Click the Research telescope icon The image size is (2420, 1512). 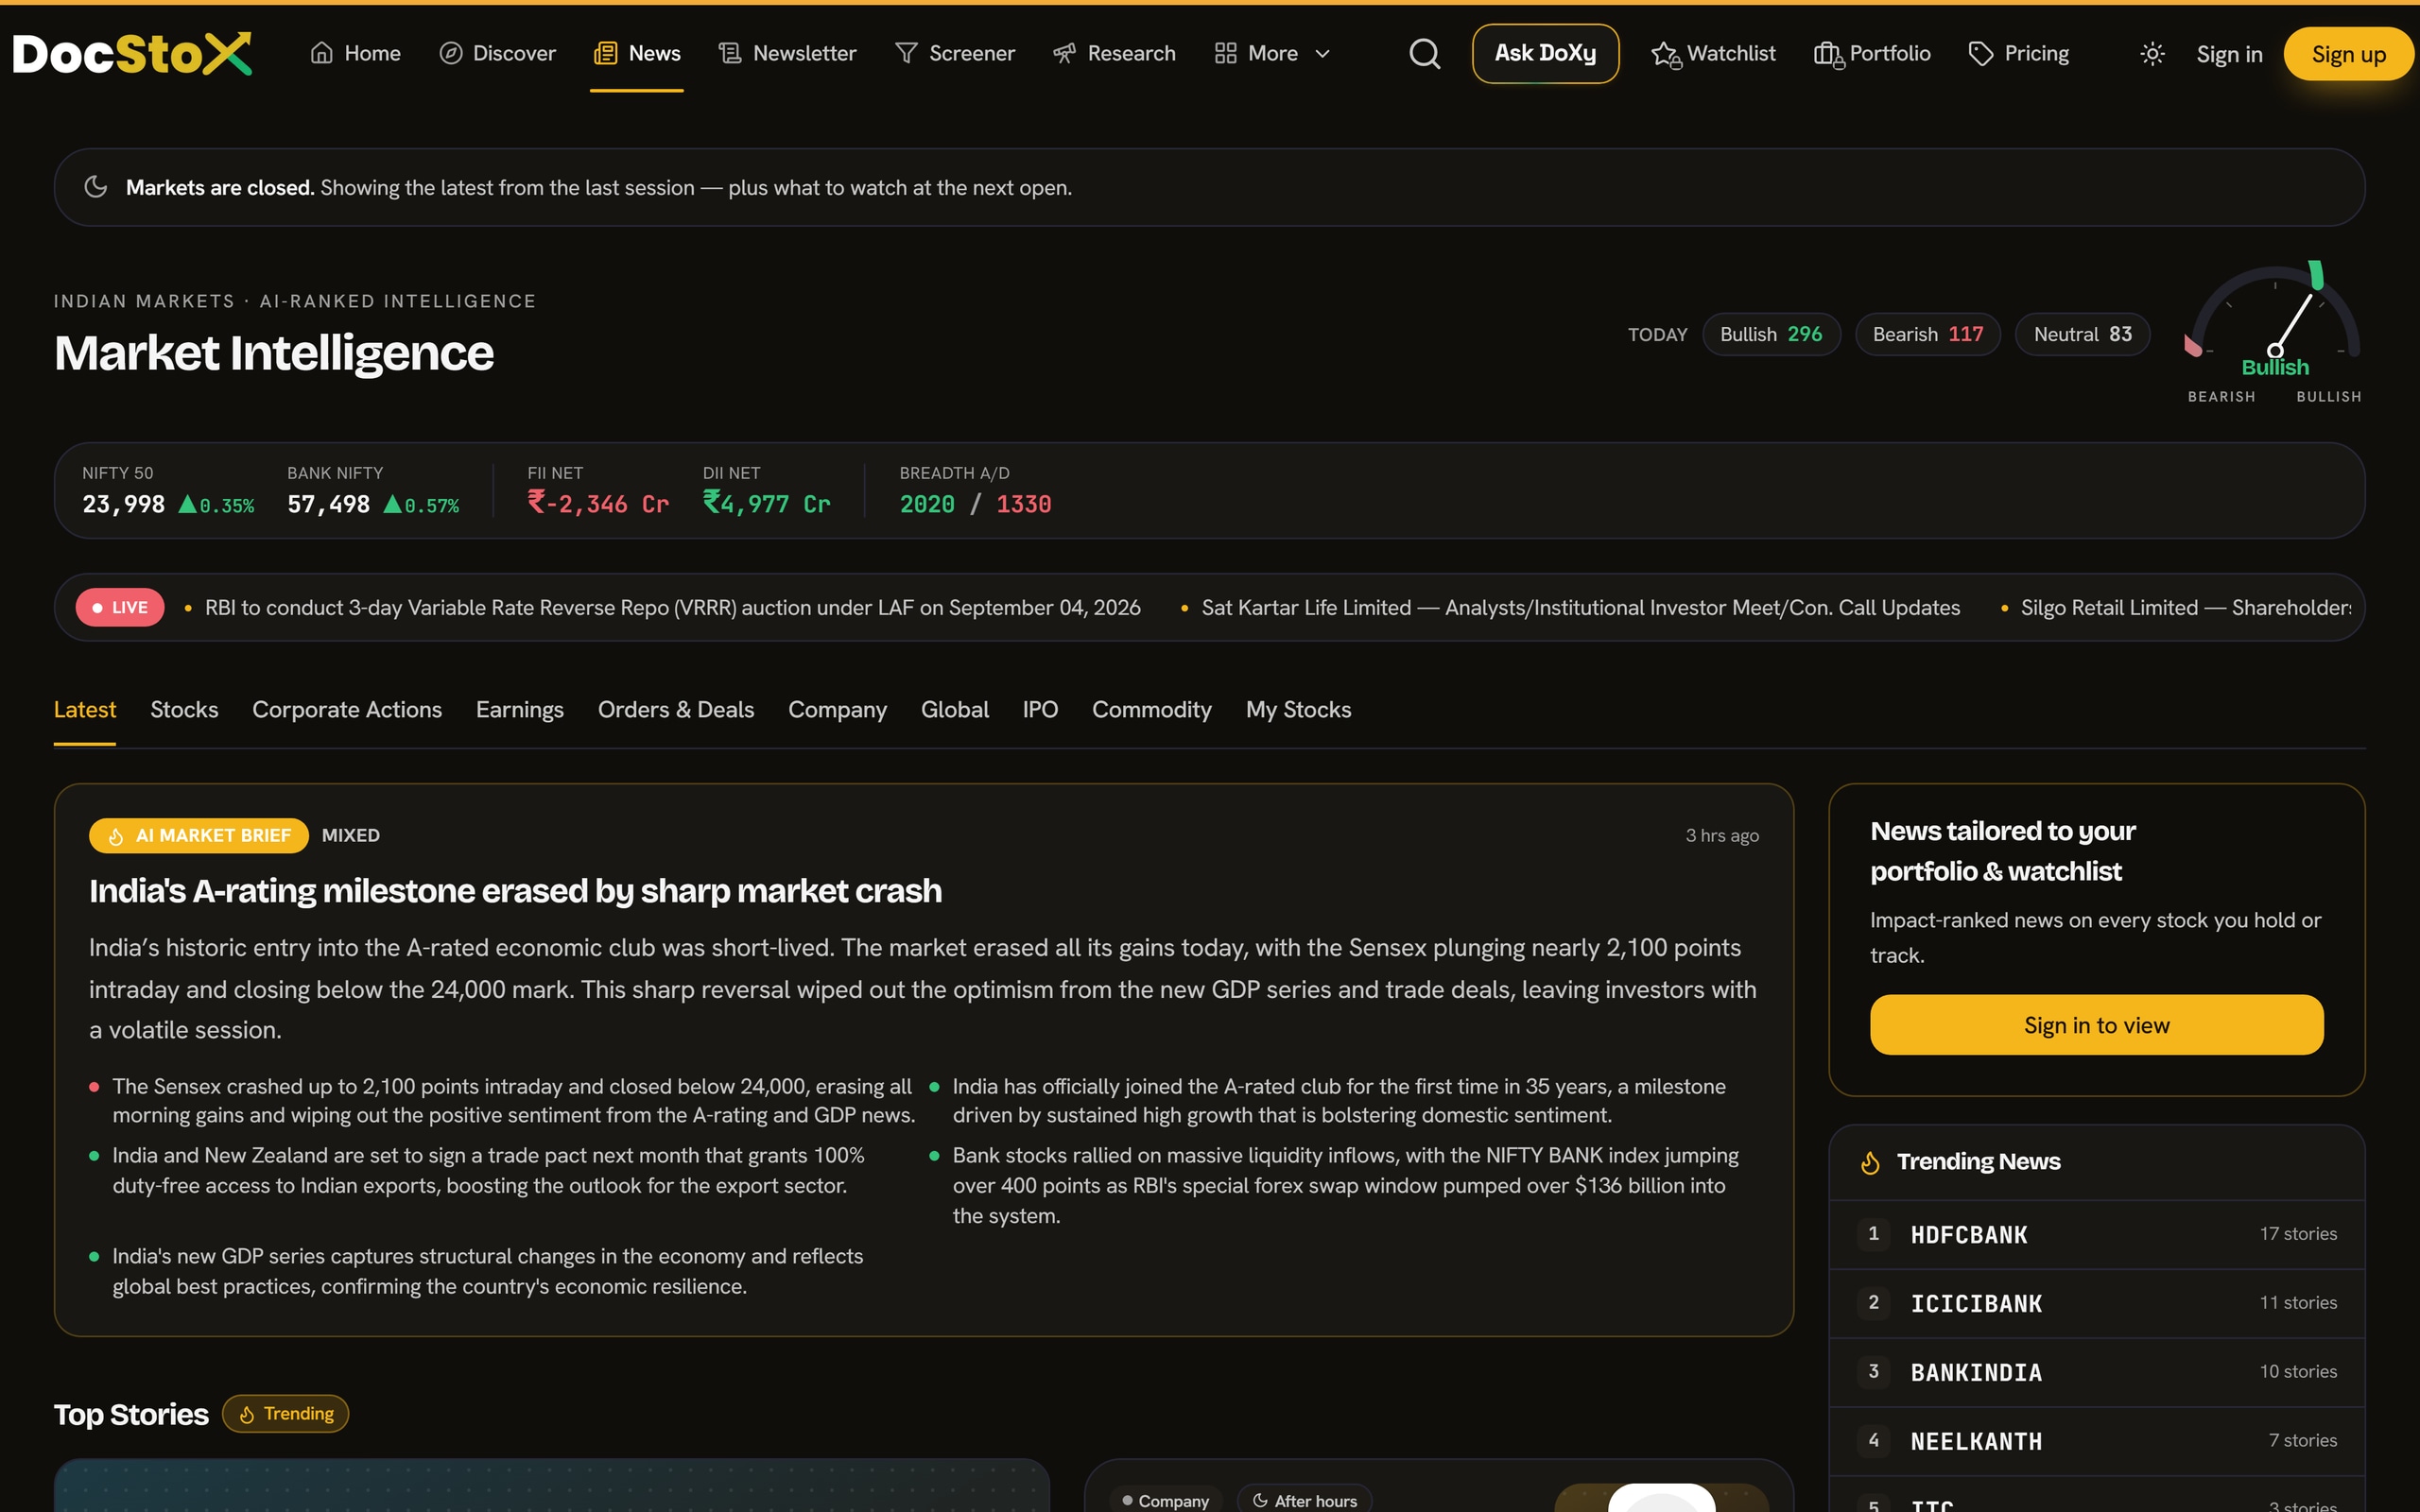click(1064, 53)
